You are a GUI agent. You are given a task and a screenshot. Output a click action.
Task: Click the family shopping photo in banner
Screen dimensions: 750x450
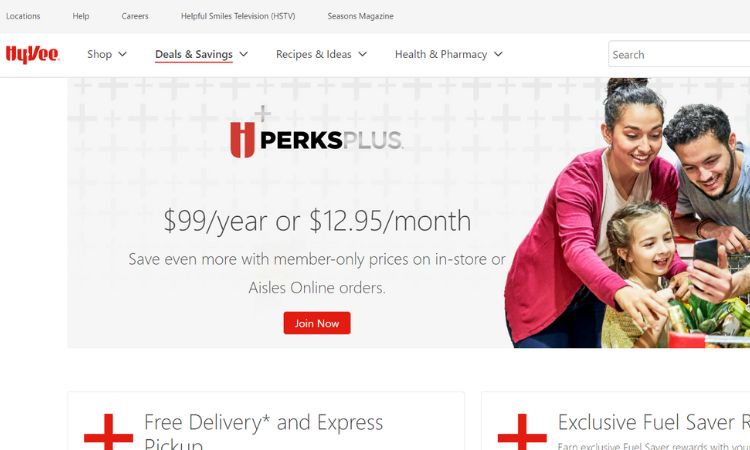(628, 213)
